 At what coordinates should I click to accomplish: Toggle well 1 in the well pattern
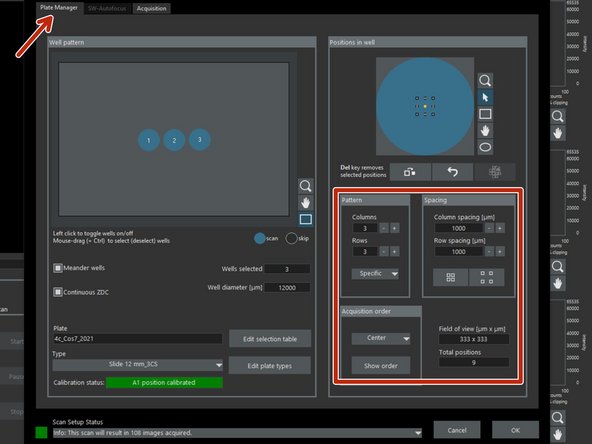(x=148, y=140)
